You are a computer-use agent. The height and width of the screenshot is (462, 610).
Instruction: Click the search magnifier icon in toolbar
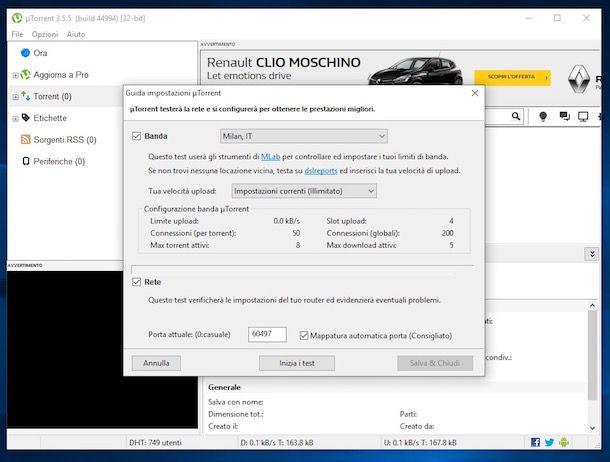pyautogui.click(x=516, y=116)
